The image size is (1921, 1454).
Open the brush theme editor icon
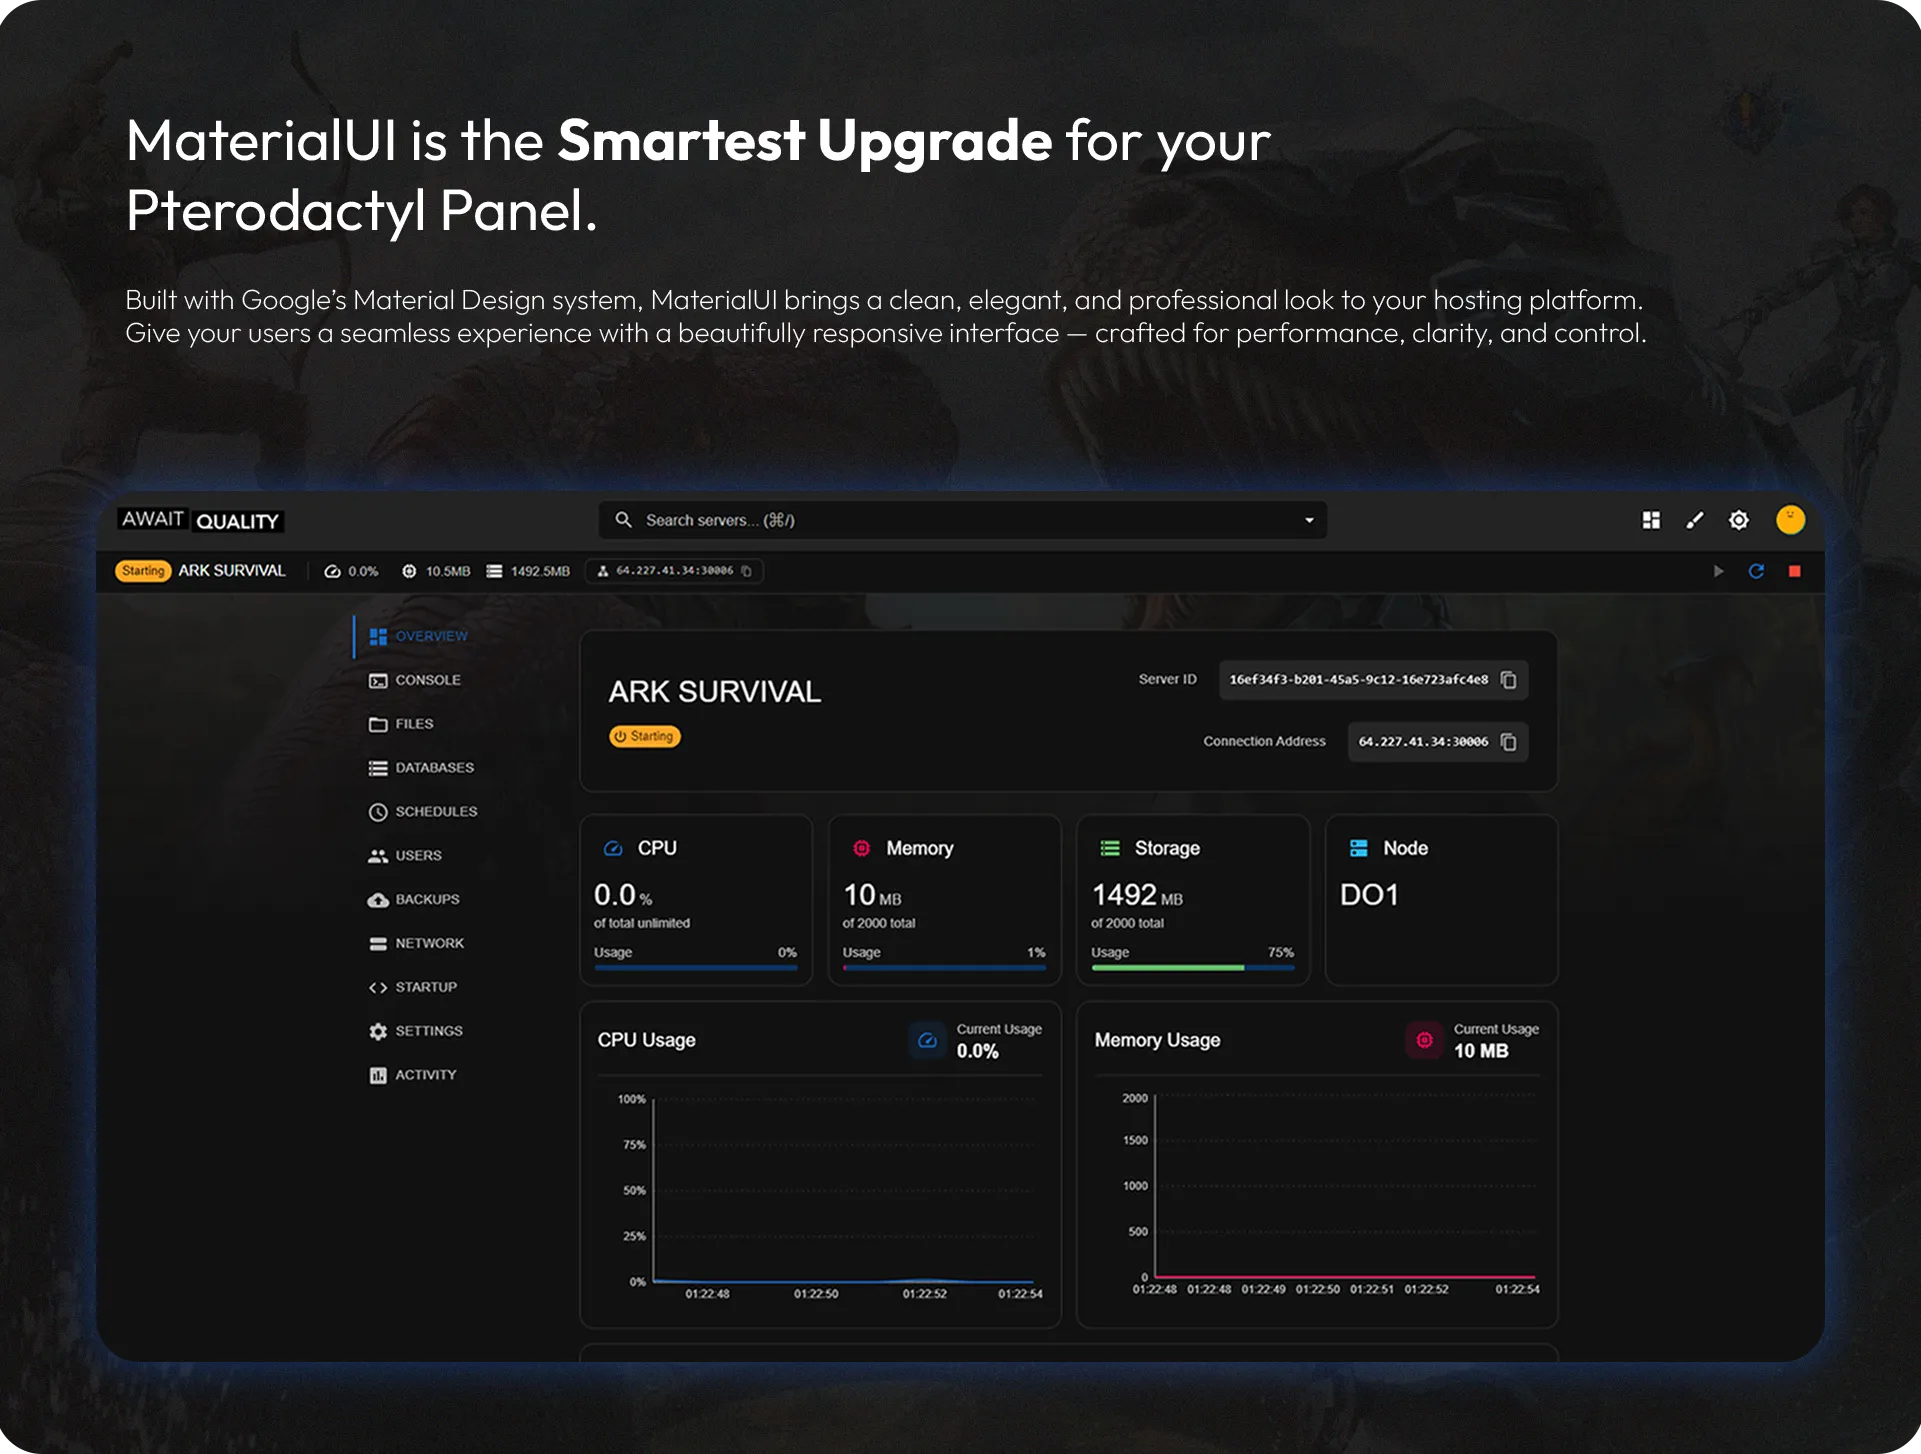pyautogui.click(x=1695, y=520)
